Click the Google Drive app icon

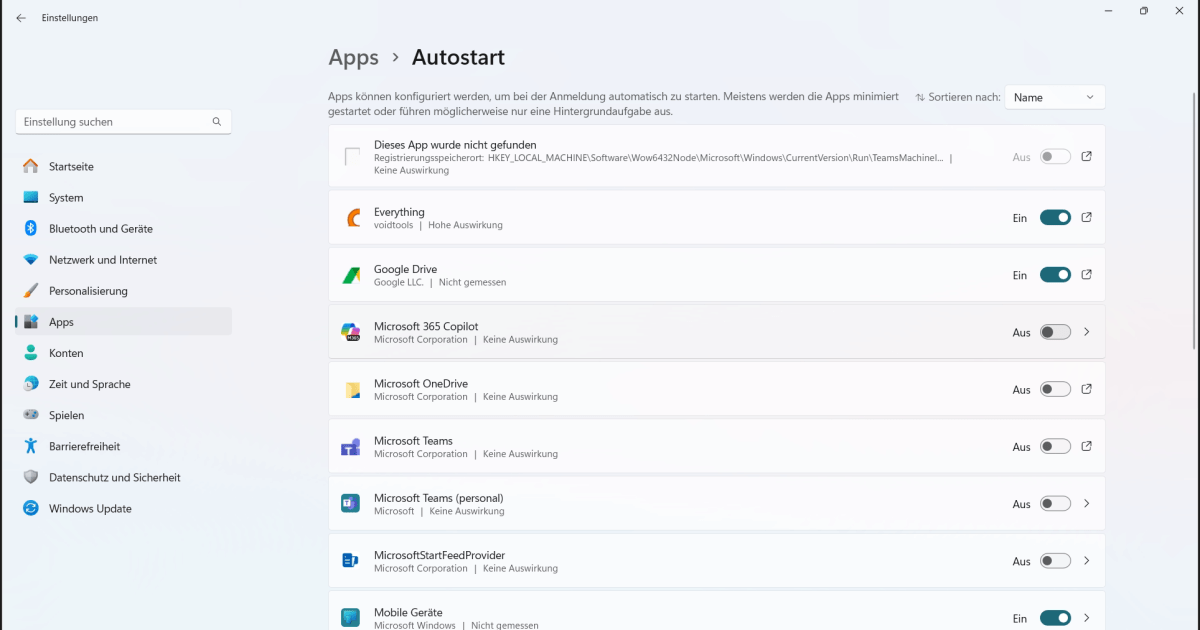(x=352, y=275)
